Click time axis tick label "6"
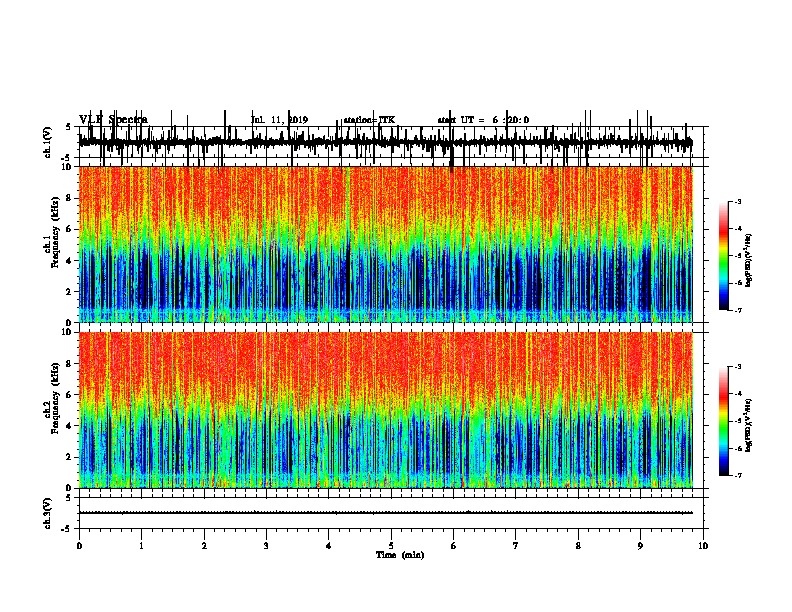 point(454,546)
